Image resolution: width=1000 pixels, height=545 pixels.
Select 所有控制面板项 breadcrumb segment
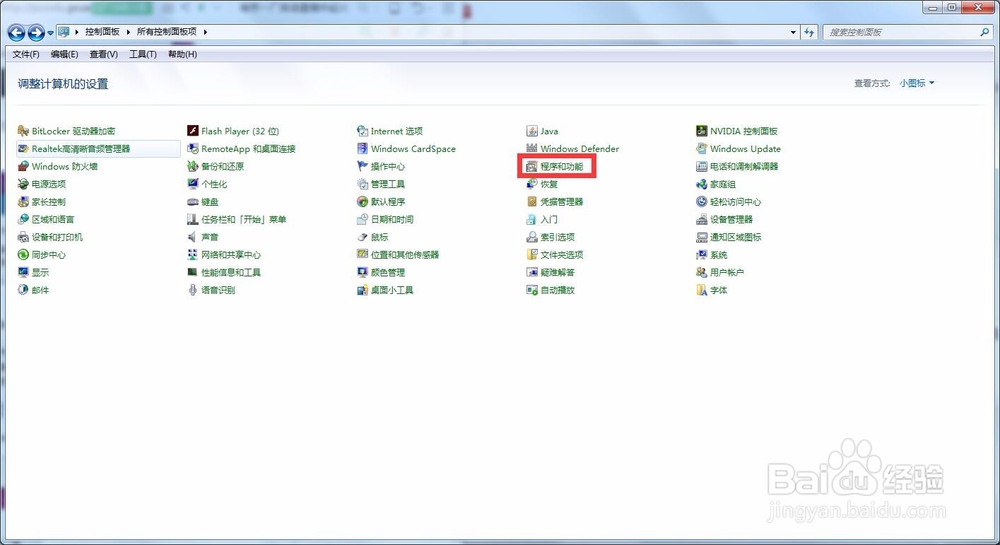166,31
